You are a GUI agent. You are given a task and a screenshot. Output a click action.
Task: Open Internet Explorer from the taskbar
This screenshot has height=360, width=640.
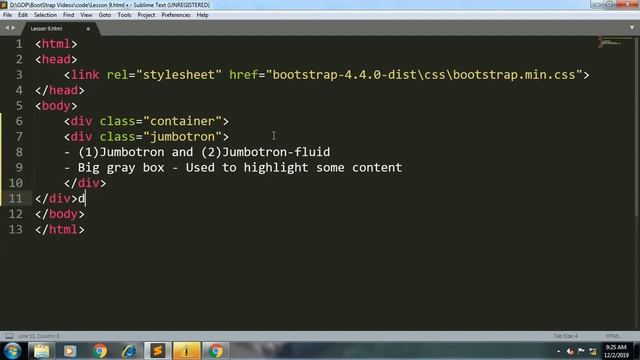[129, 351]
